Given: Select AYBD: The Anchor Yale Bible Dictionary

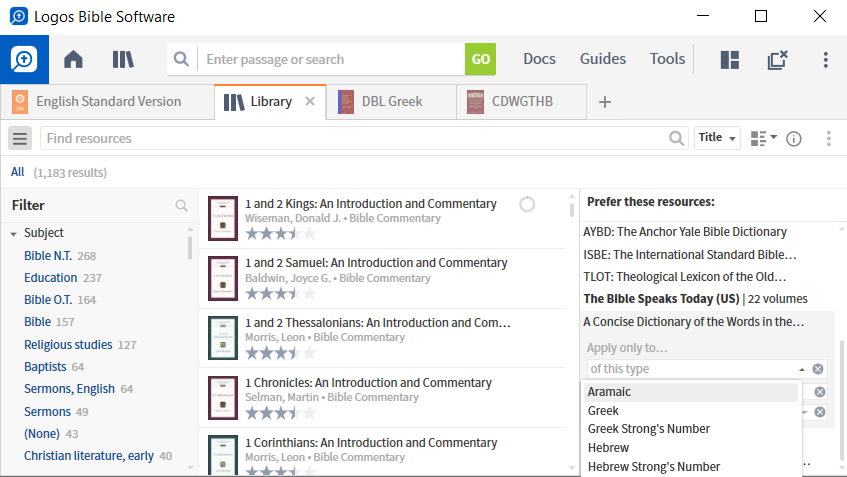Looking at the screenshot, I should point(685,232).
